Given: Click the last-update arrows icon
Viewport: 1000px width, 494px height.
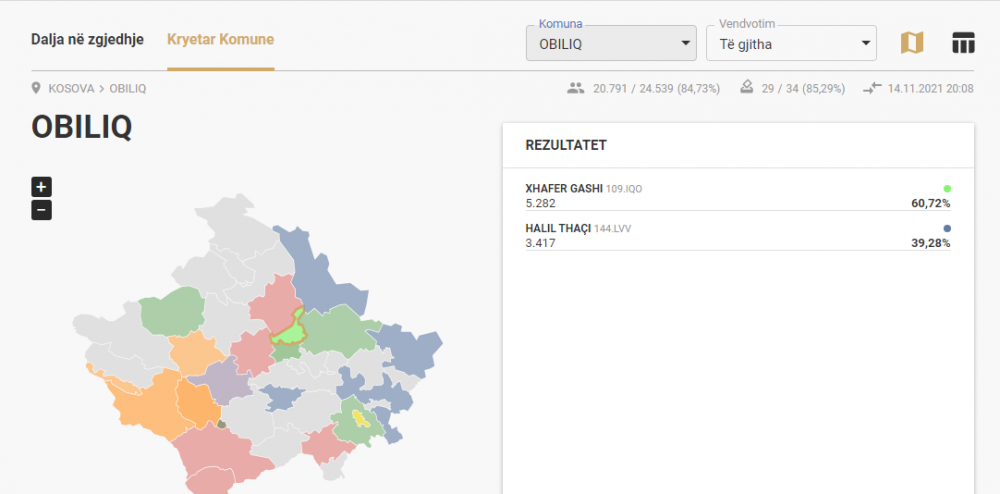Looking at the screenshot, I should (x=871, y=89).
